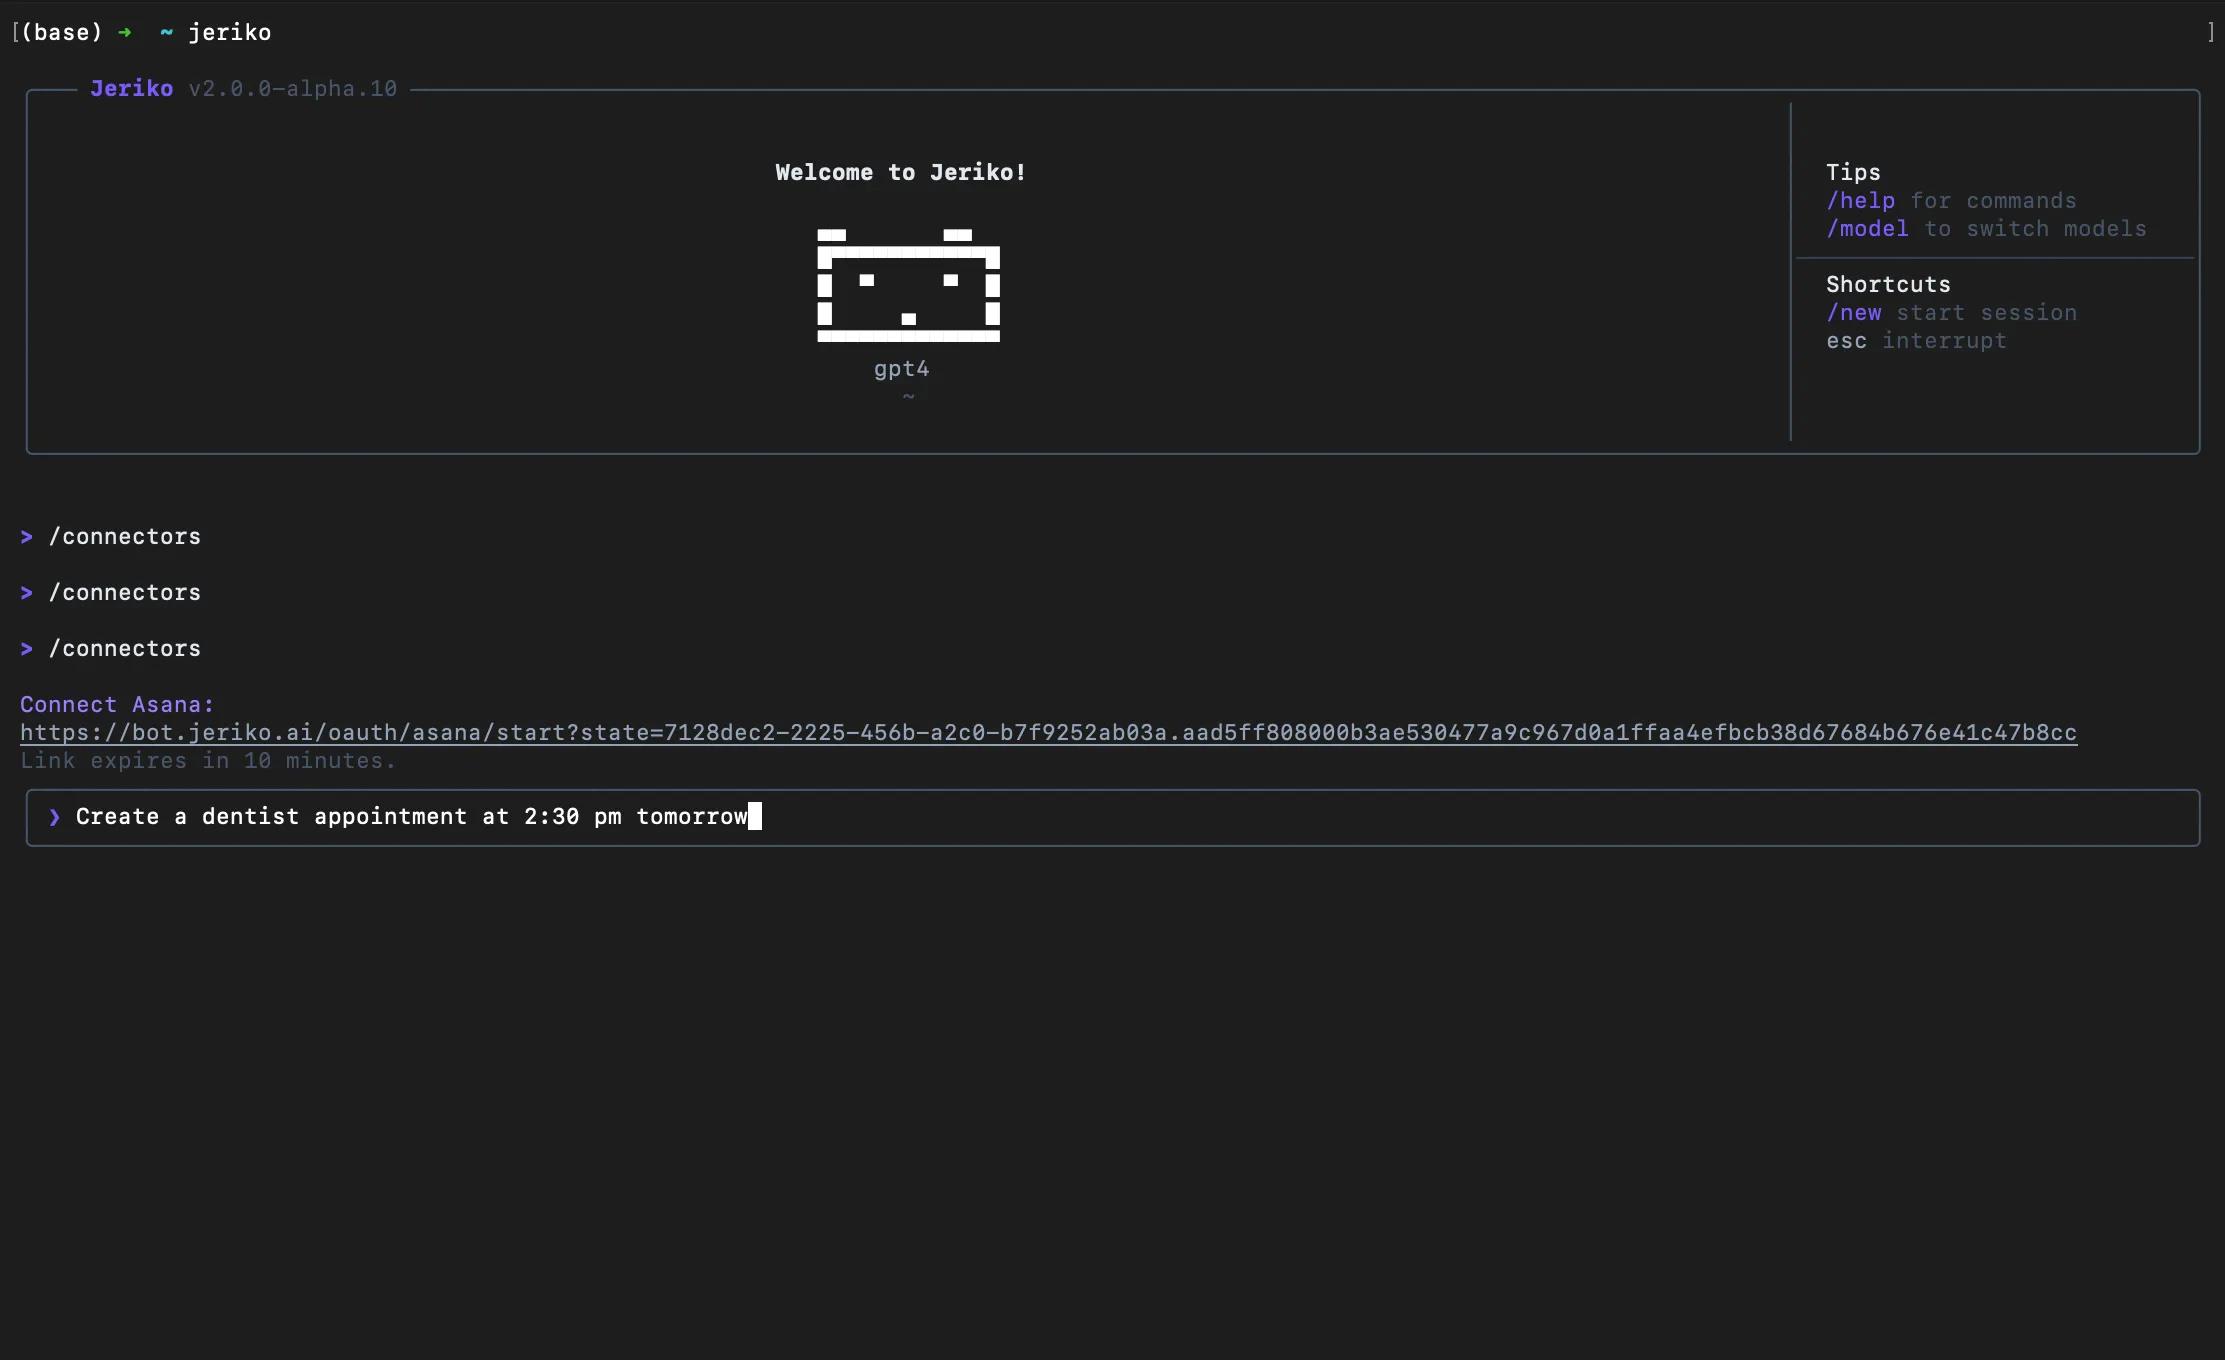Viewport: 2225px width, 1360px height.
Task: Click the /new start session shortcut
Action: [1853, 313]
